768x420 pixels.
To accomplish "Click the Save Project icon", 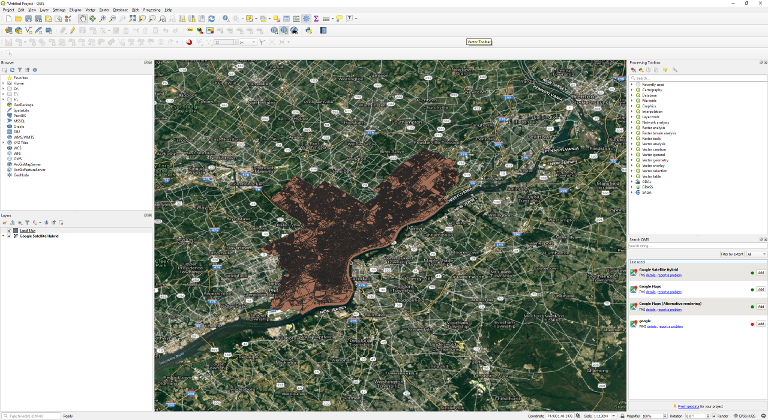I will click(29, 18).
